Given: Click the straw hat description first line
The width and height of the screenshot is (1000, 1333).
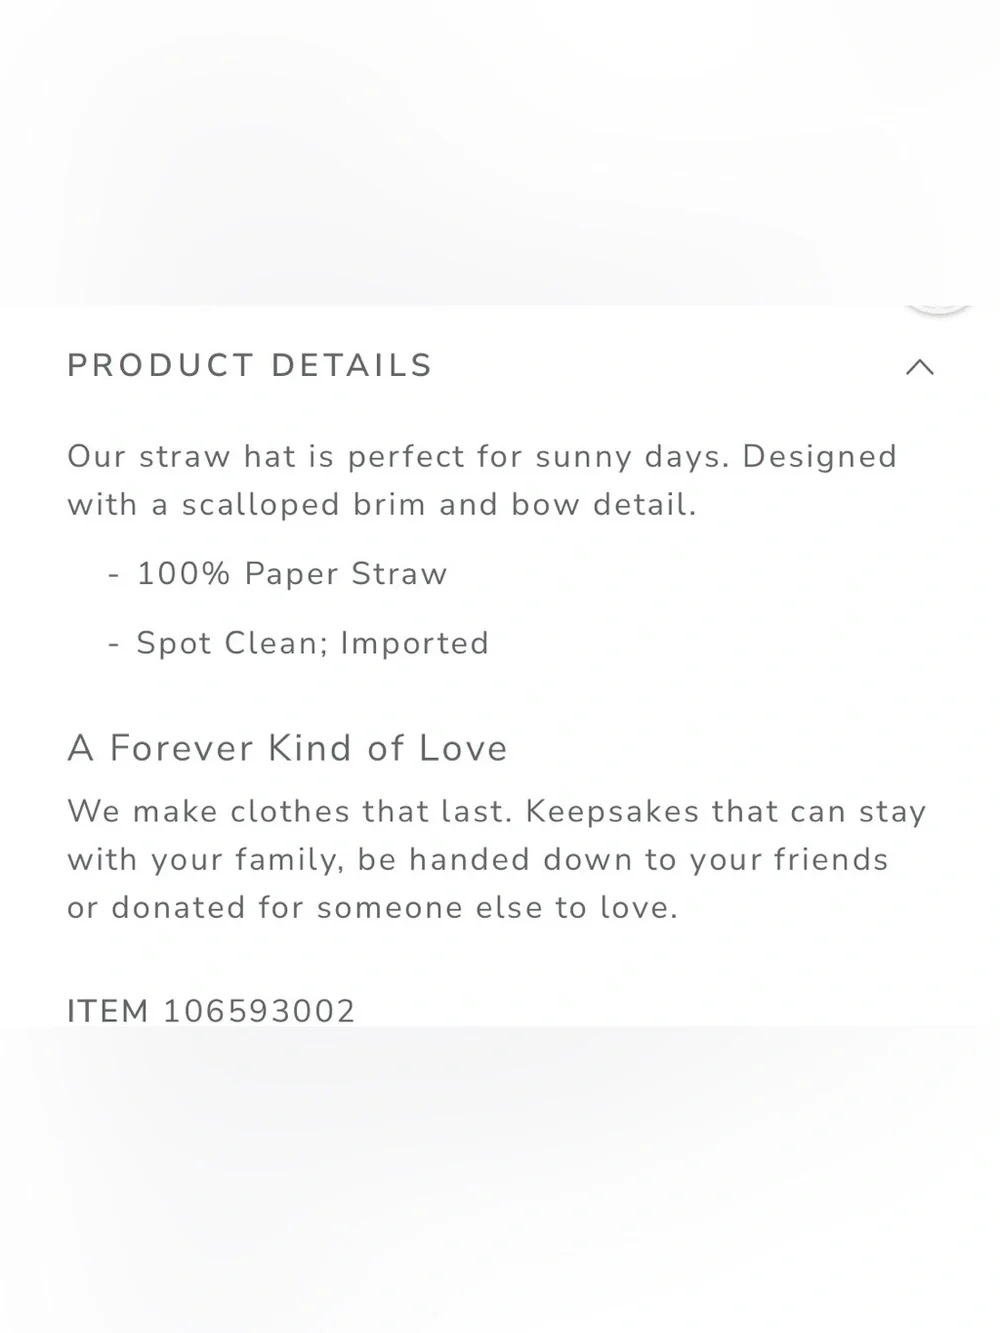Looking at the screenshot, I should coord(482,457).
